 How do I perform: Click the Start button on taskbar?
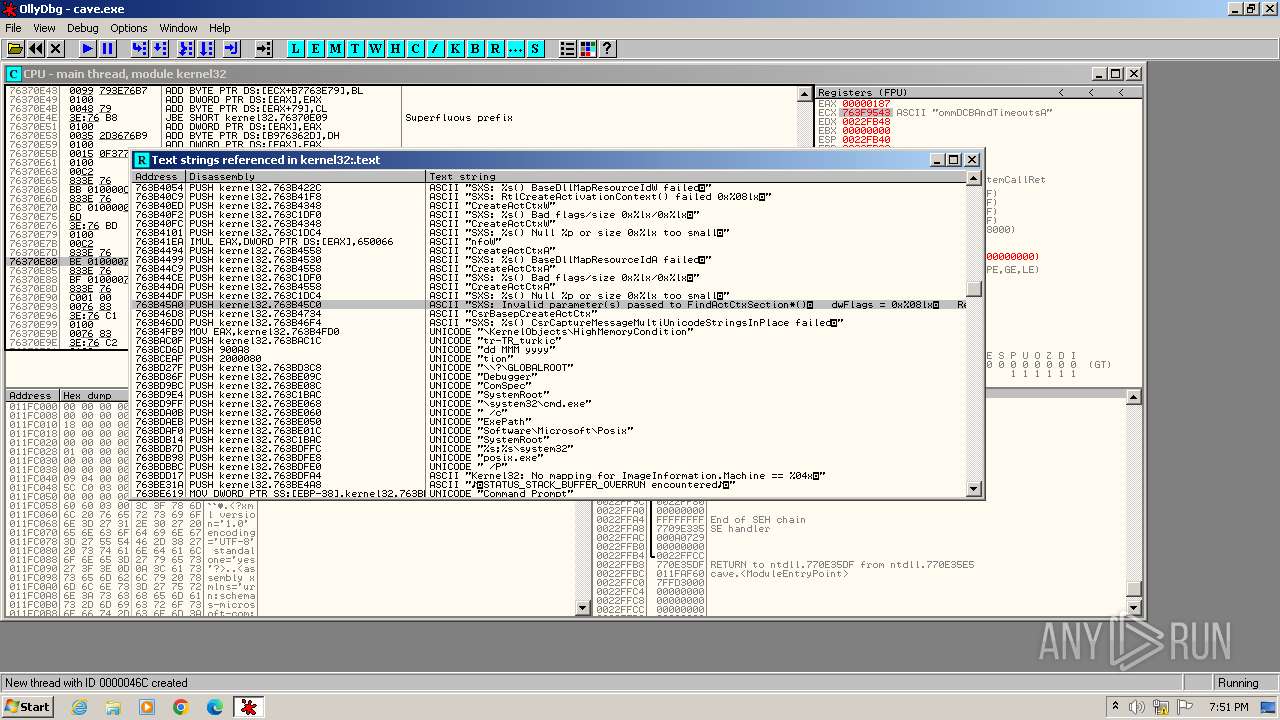28,707
